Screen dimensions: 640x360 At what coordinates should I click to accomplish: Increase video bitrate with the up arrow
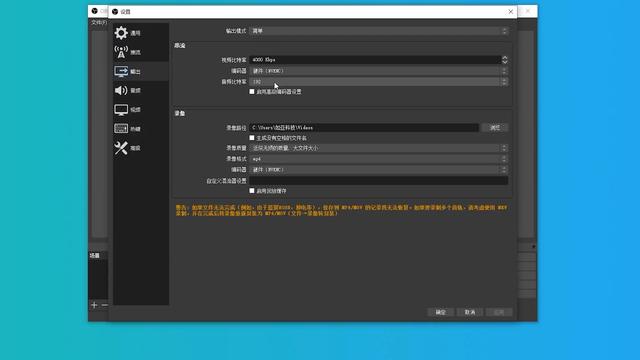click(505, 58)
